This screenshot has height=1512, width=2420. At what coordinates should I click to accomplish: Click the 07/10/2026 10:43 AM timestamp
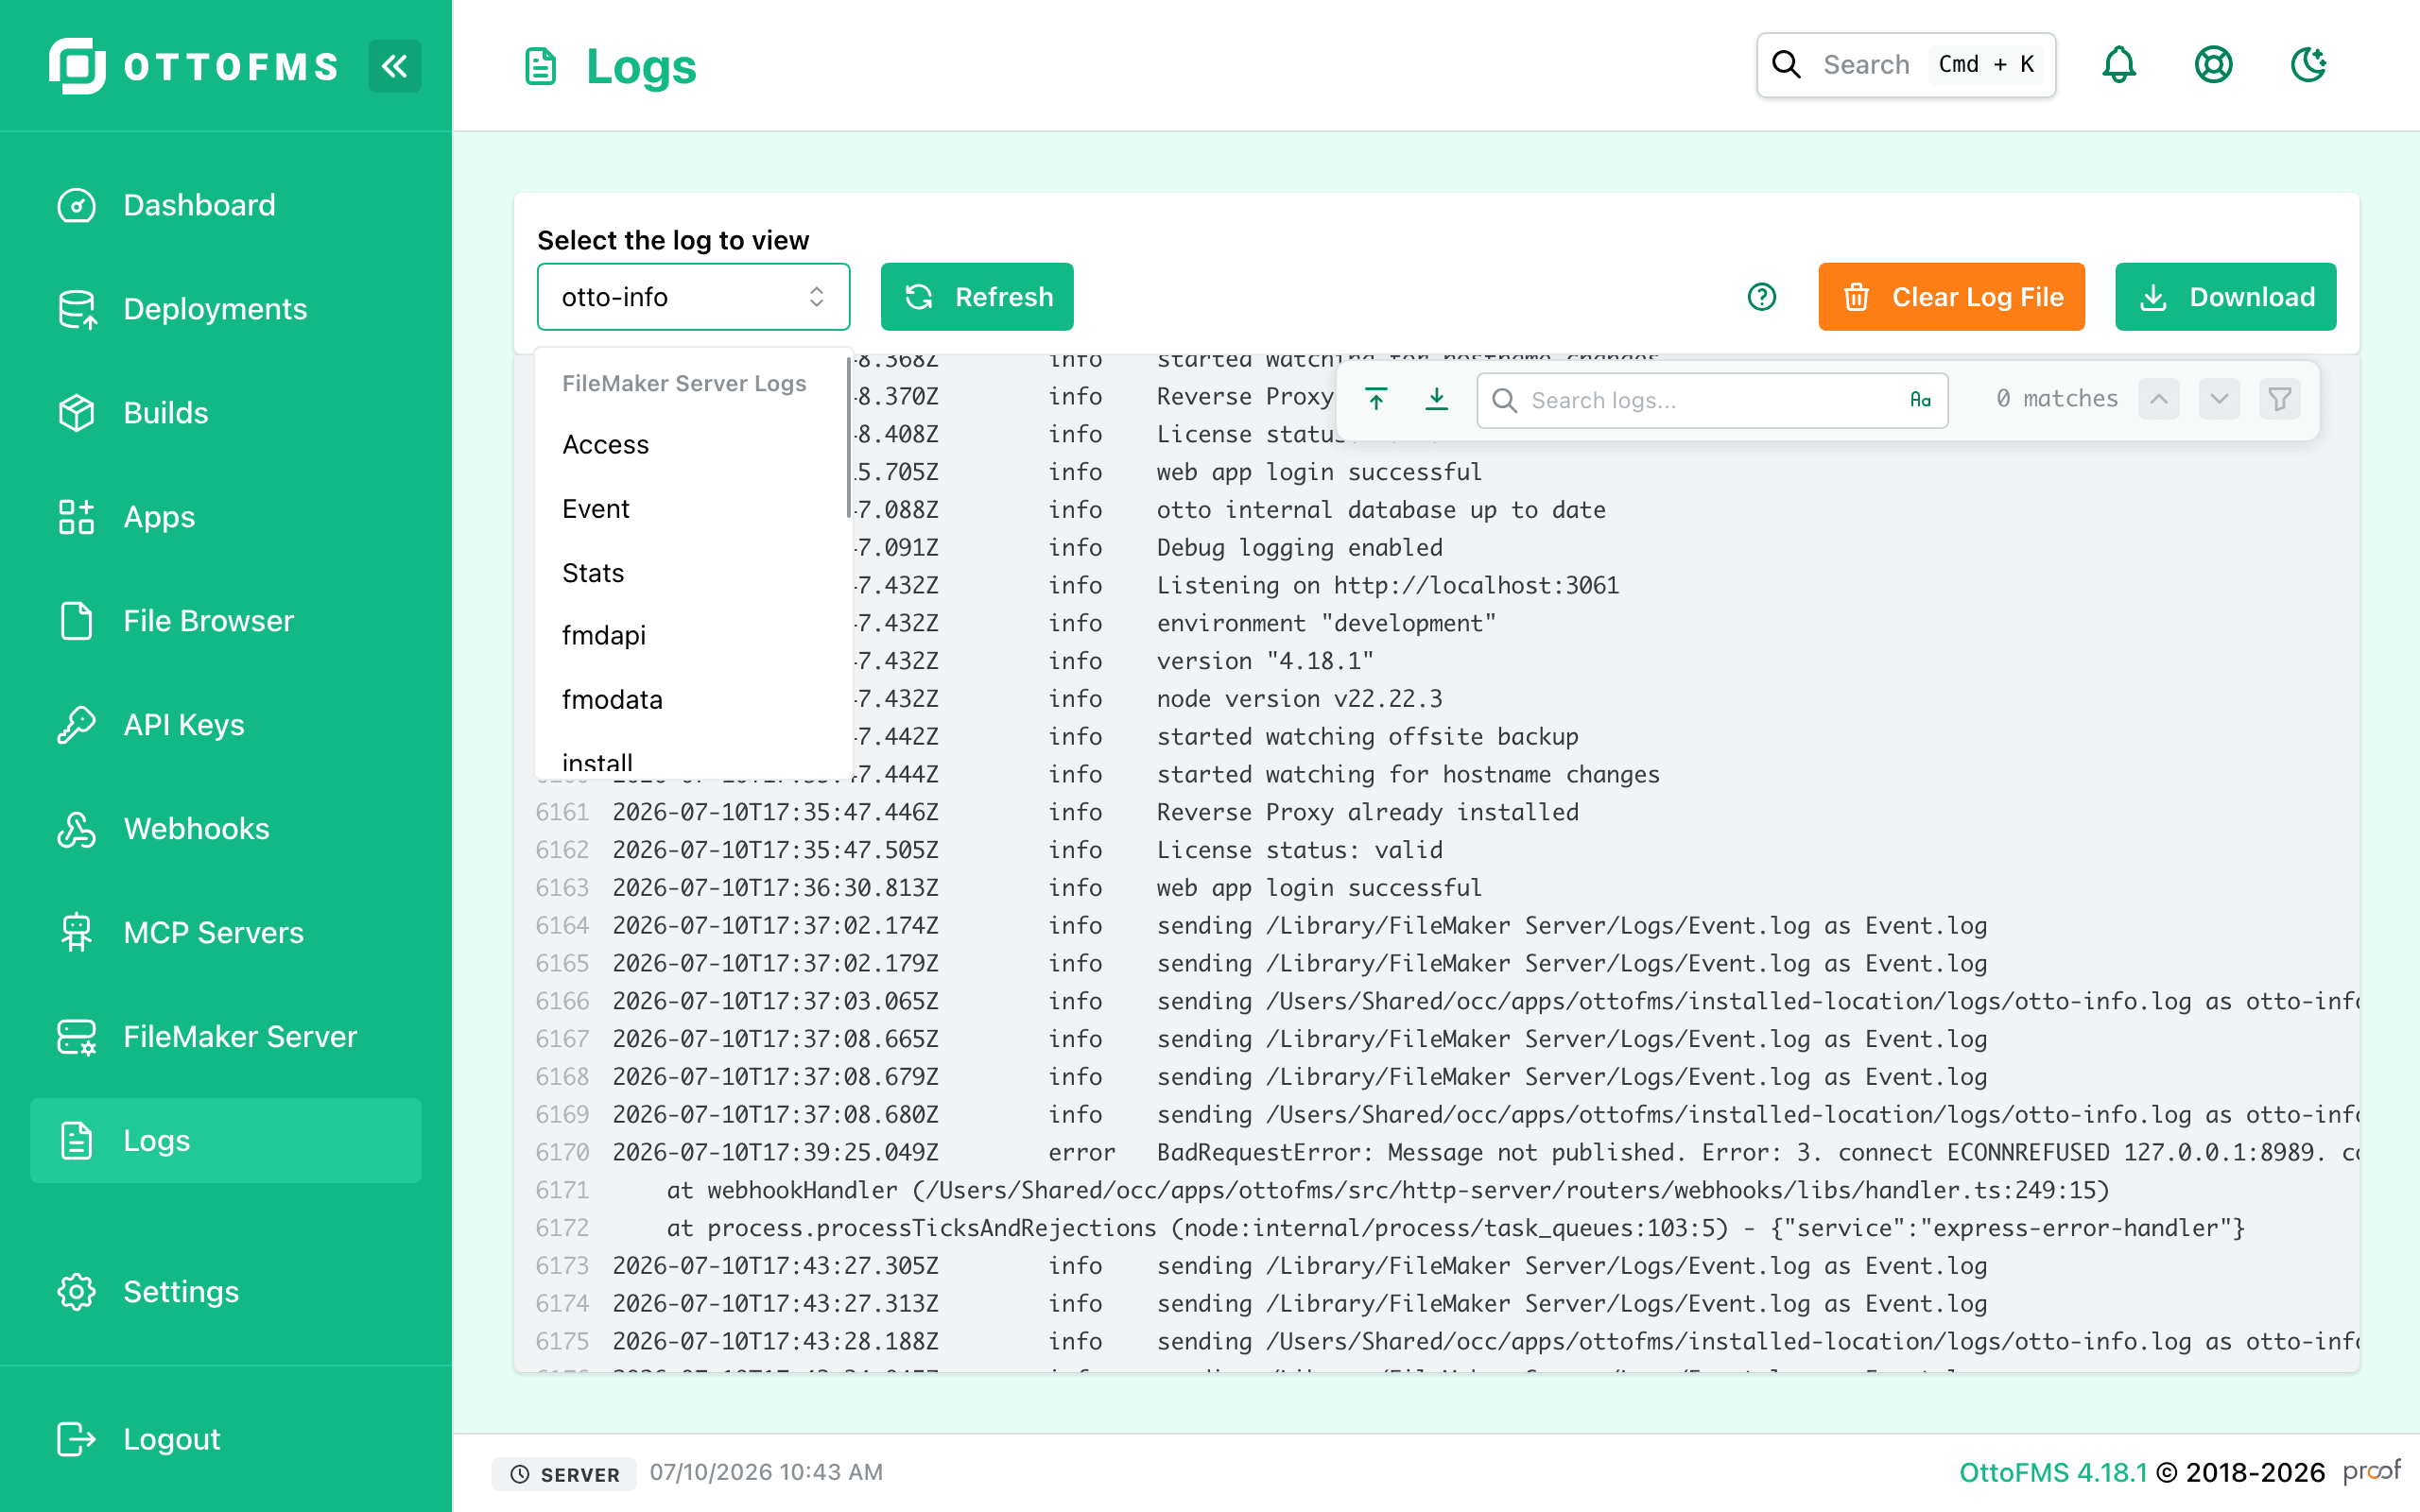pyautogui.click(x=766, y=1472)
